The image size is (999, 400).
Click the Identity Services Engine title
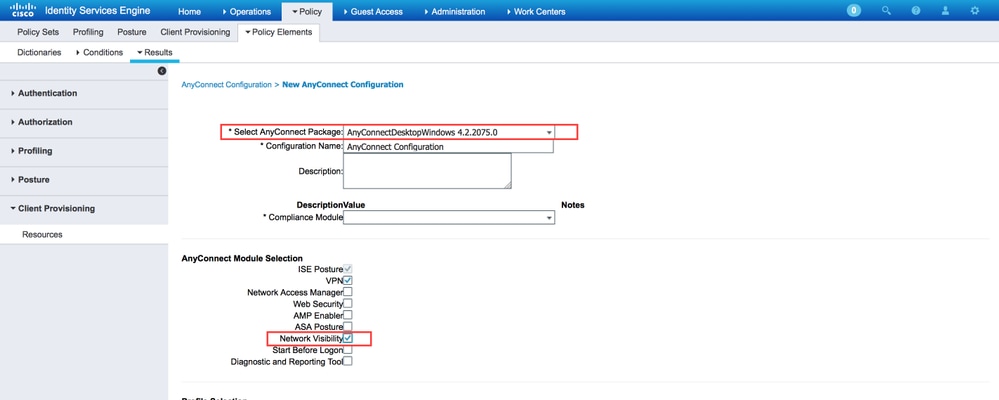[x=97, y=11]
